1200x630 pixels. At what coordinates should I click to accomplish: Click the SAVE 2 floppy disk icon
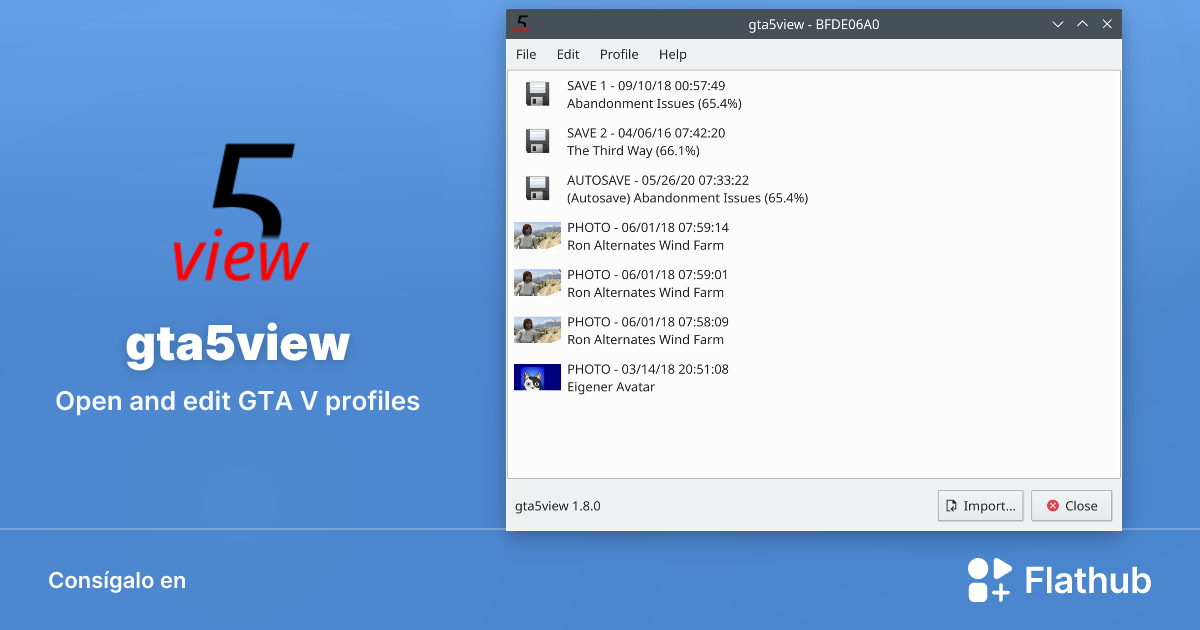coord(537,140)
